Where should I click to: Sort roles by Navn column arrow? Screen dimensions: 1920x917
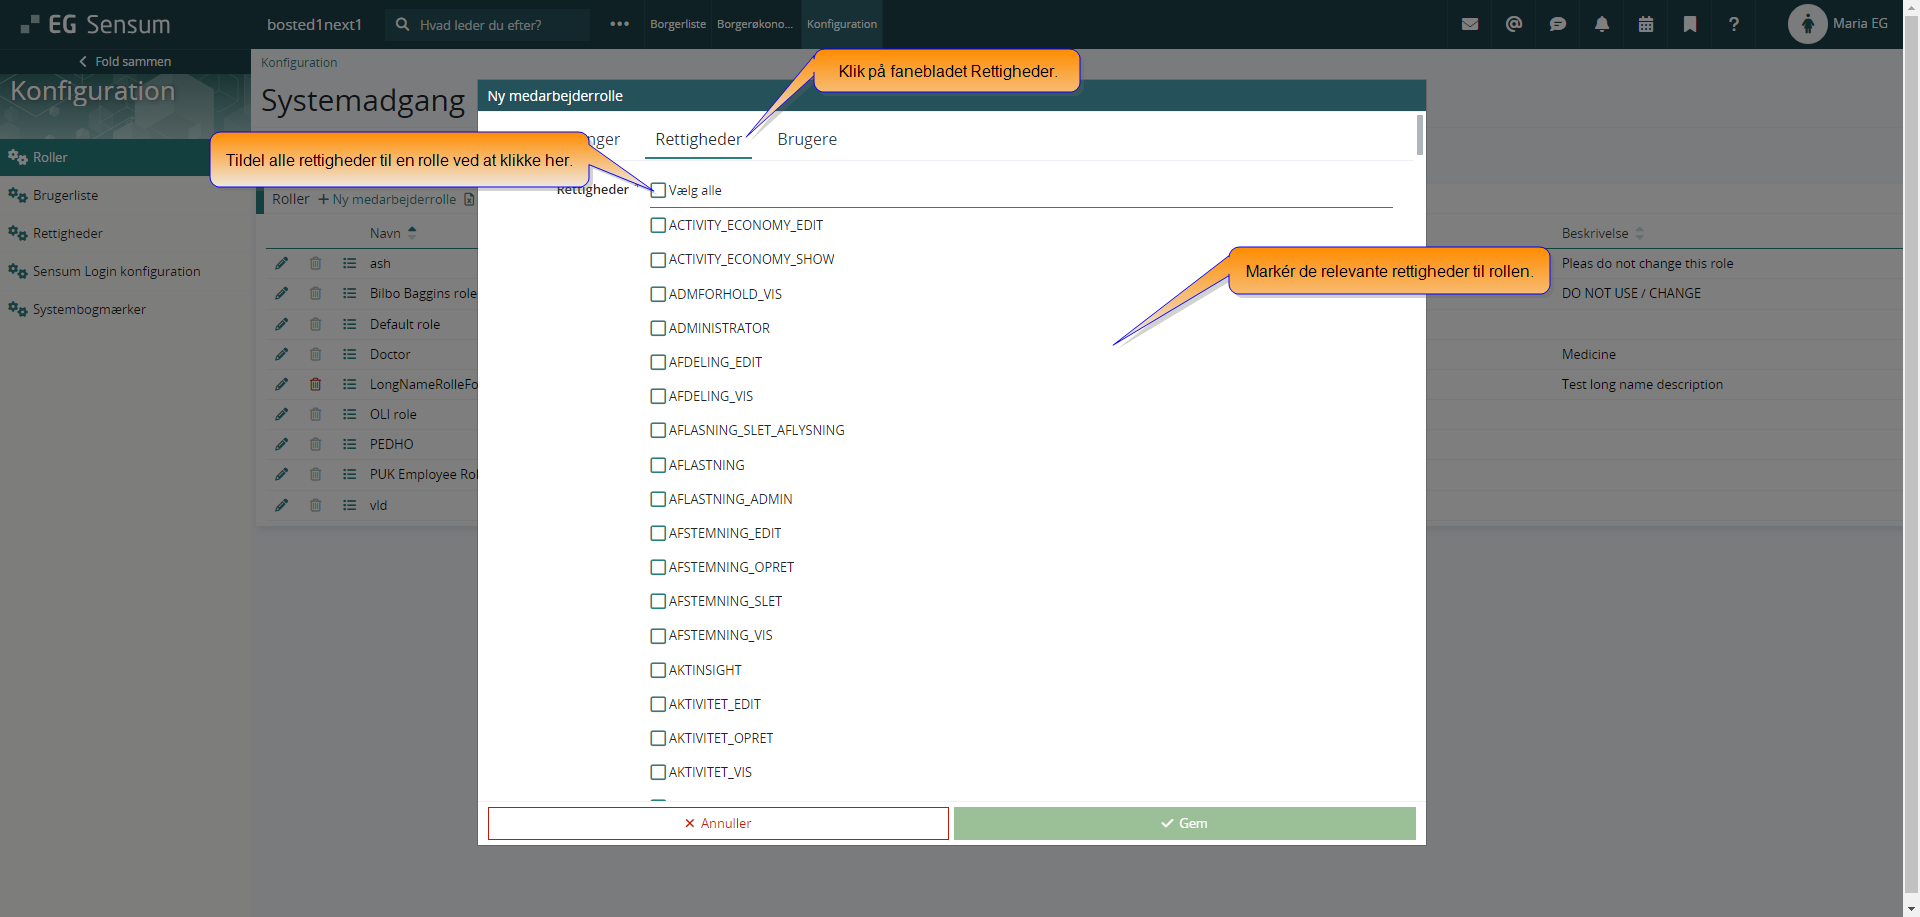(x=412, y=233)
